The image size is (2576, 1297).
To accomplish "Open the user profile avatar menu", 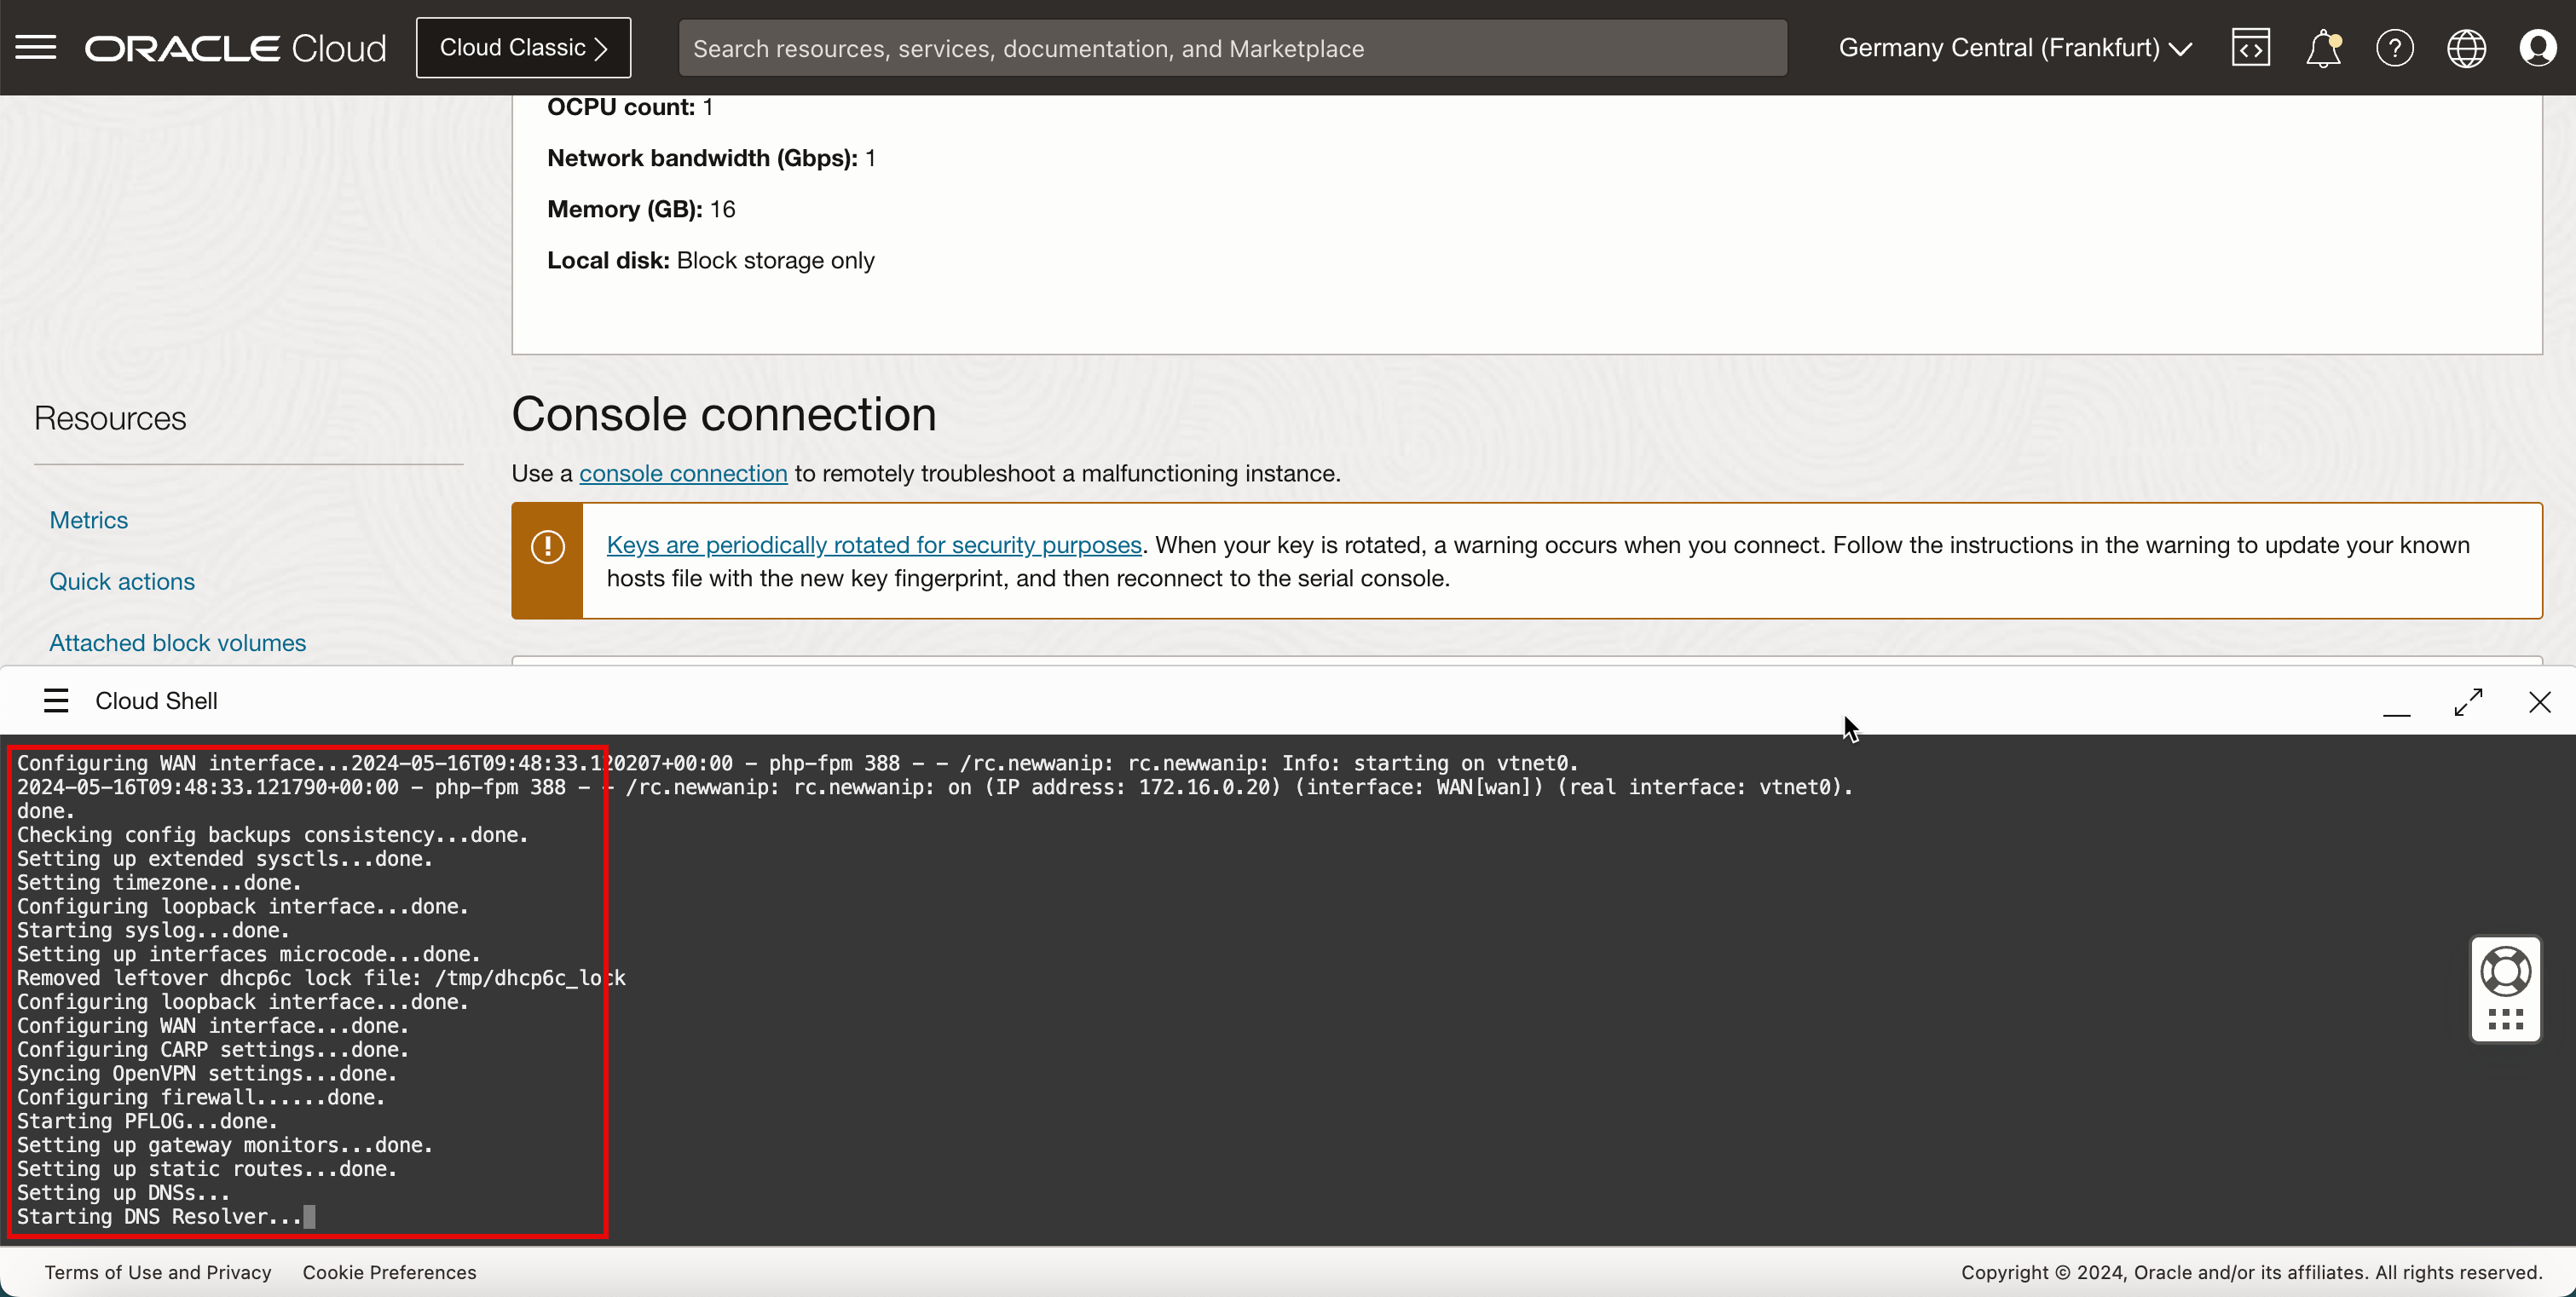I will (2537, 47).
